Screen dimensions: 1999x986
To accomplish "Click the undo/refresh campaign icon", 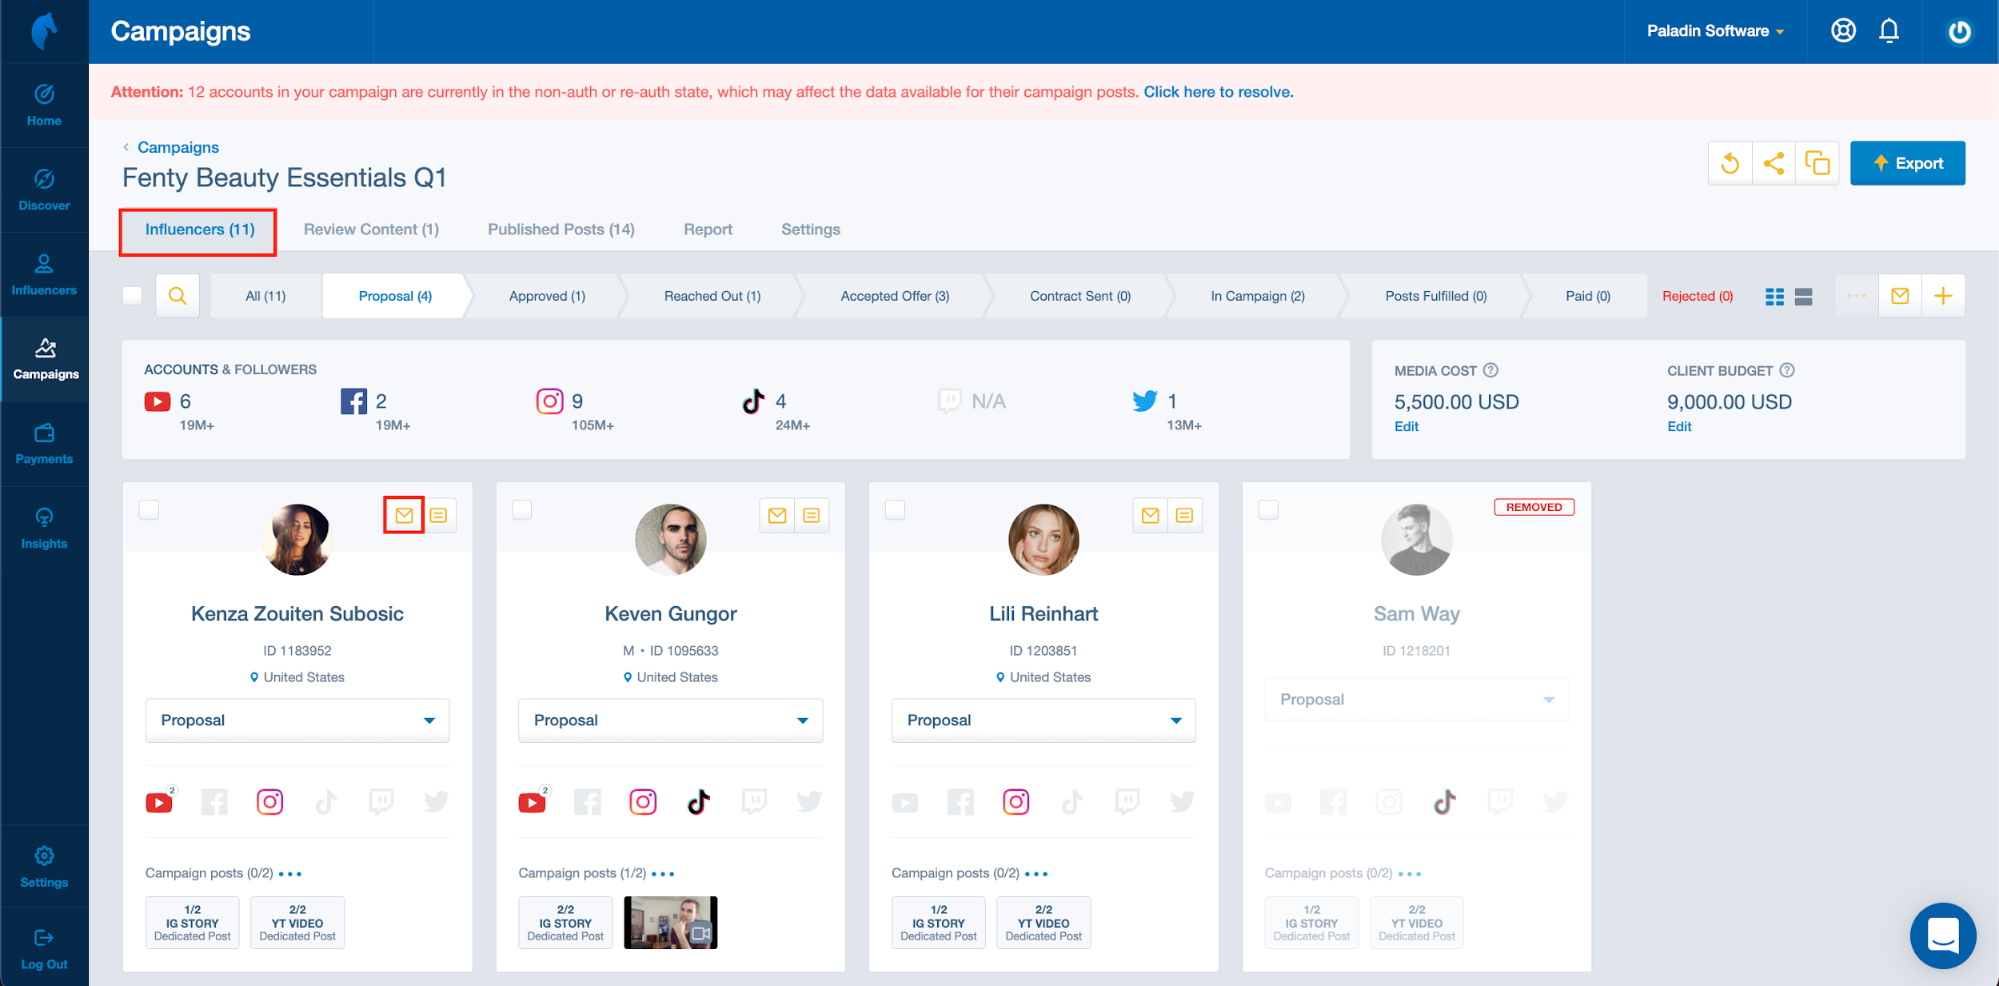I will 1730,163.
